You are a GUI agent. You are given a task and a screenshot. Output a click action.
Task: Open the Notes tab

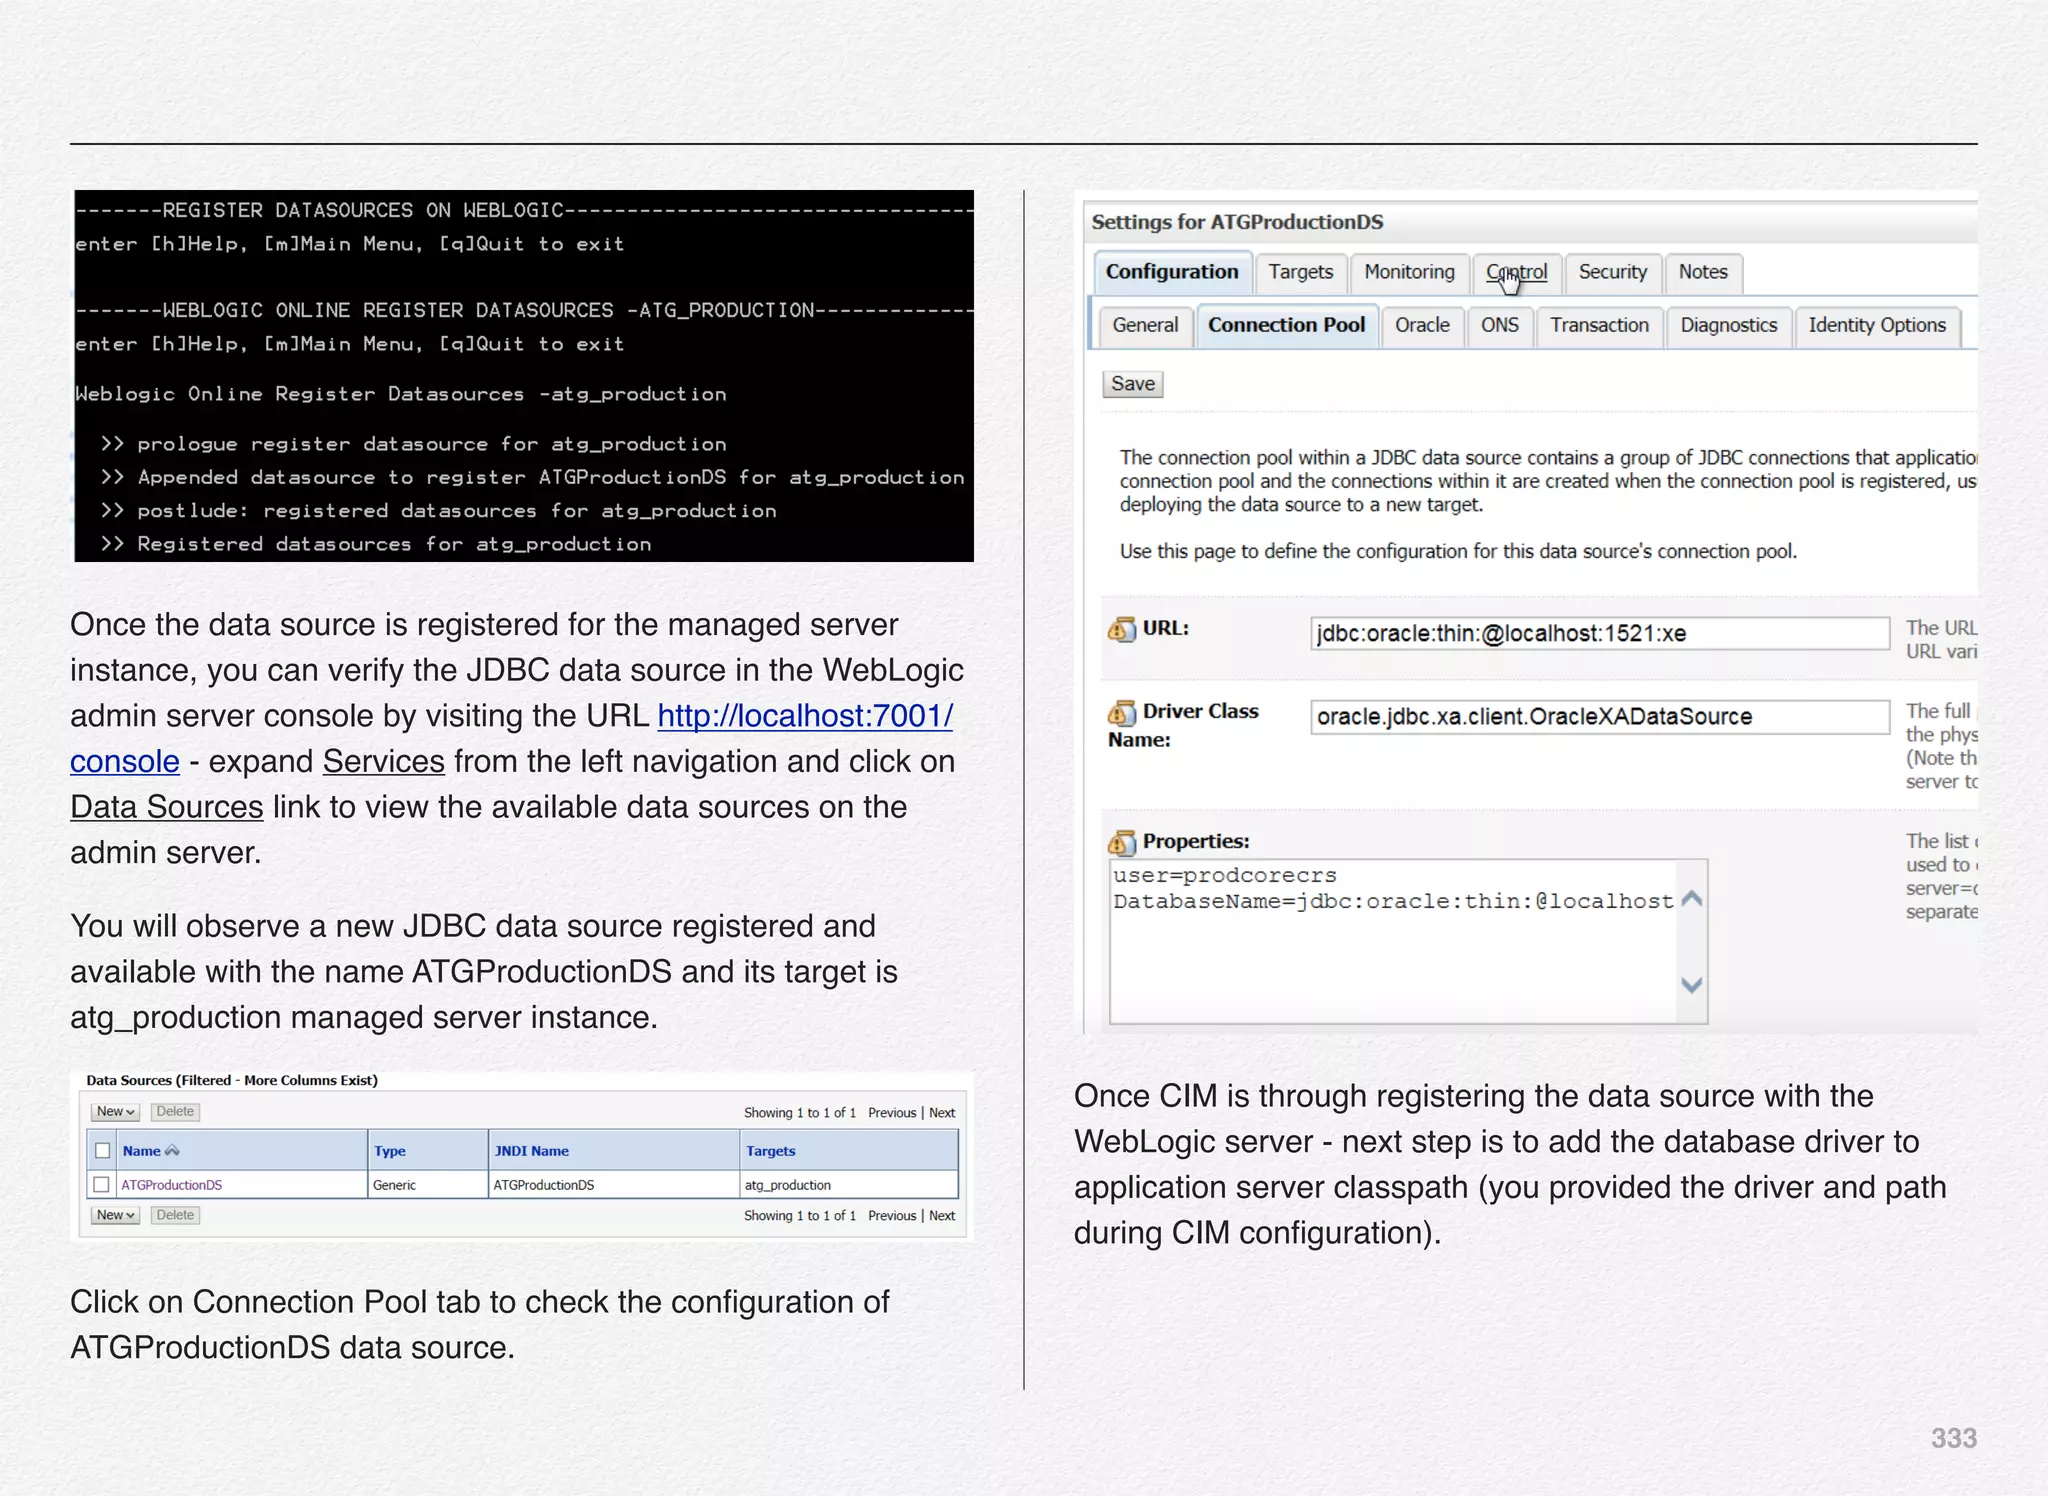[x=1703, y=272]
